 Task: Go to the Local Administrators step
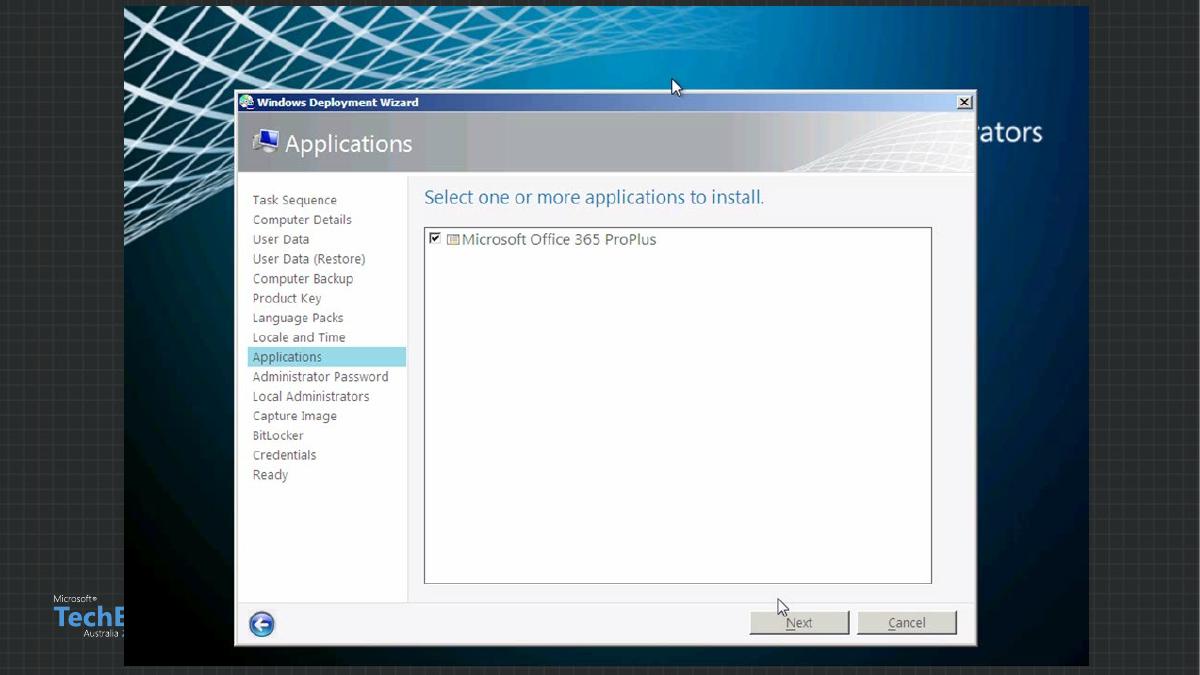[311, 397]
